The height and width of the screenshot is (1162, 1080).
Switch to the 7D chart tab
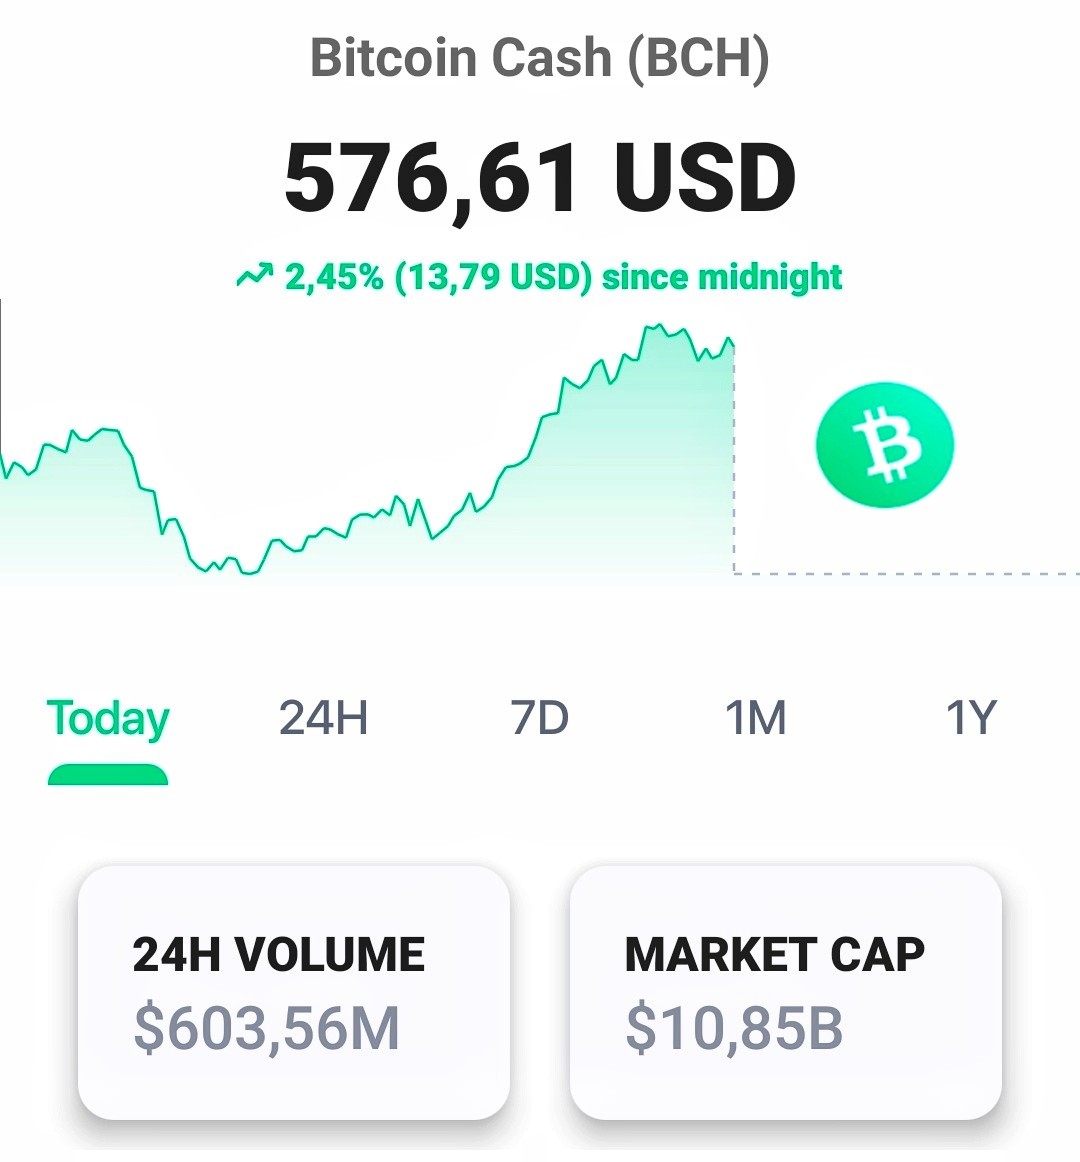[x=539, y=717]
